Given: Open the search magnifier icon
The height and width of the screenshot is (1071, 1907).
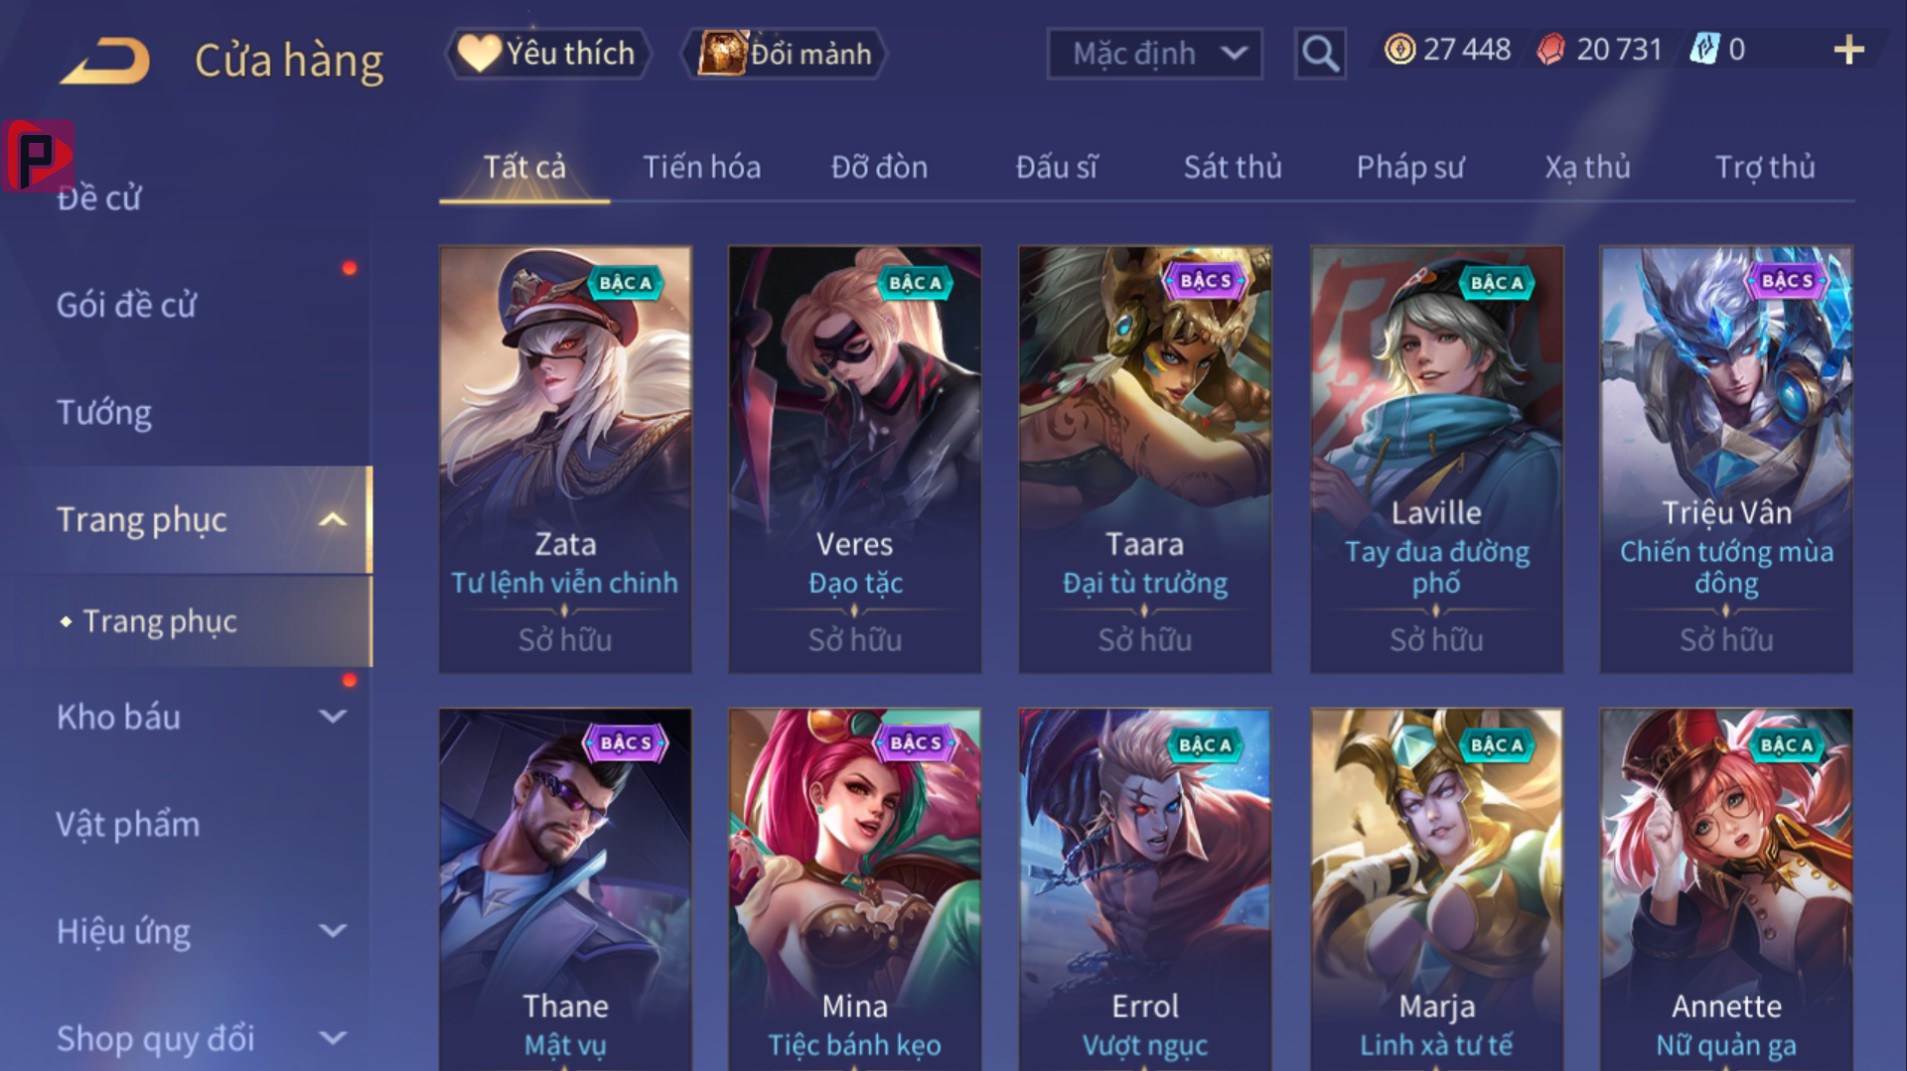Looking at the screenshot, I should point(1319,53).
